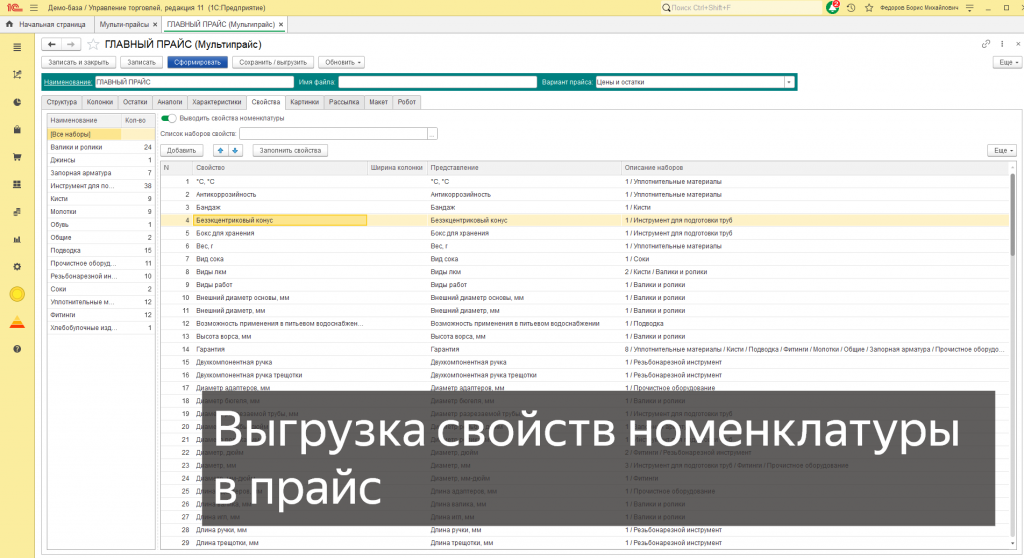Viewport: 1024px width, 558px height.
Task: Move property up with blue up arrow
Action: (221, 150)
